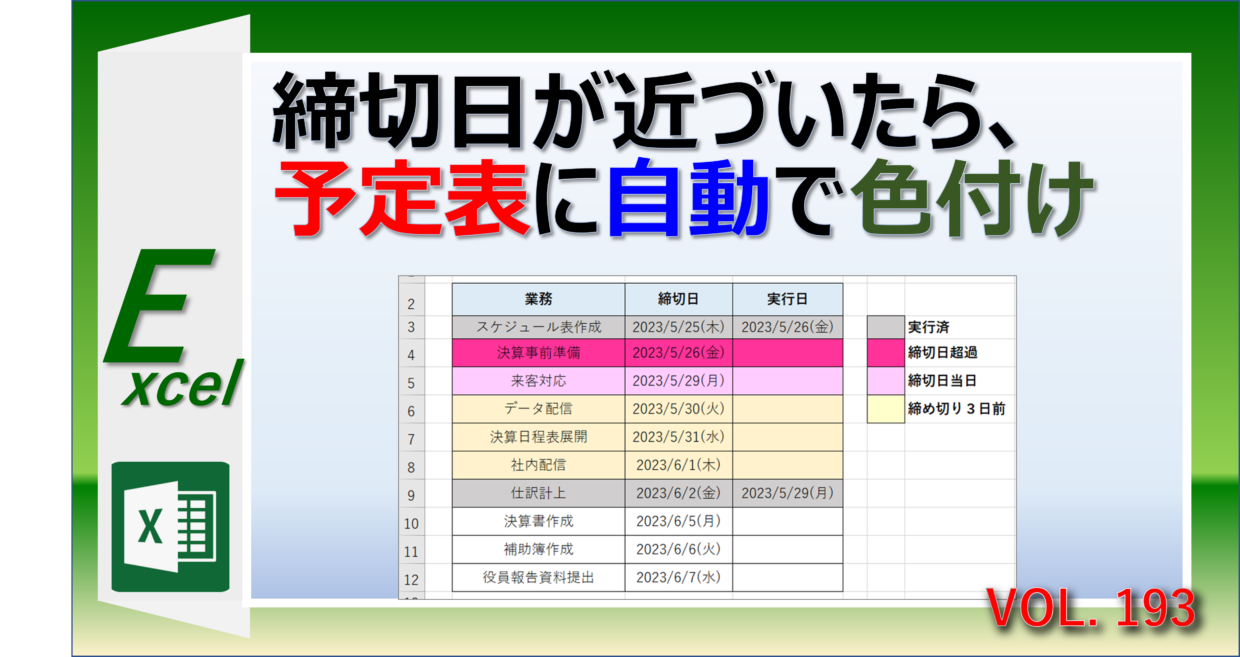Click the empty execution date cell for 役員報告資料提出
The width and height of the screenshot is (1240, 657).
coord(788,577)
